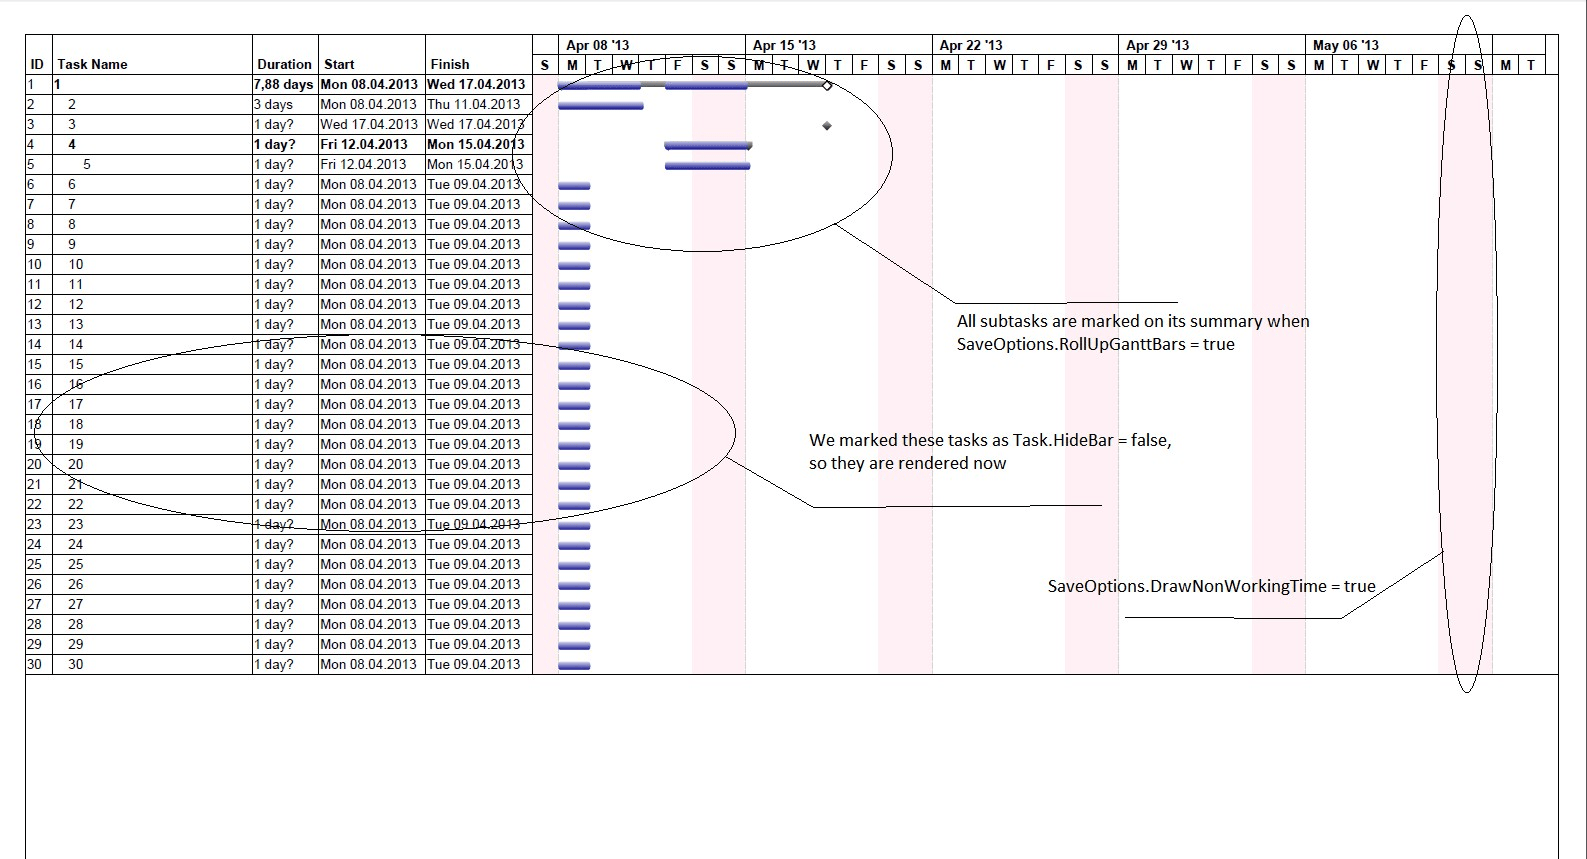Select task name cell 24
The width and height of the screenshot is (1587, 859).
[152, 545]
